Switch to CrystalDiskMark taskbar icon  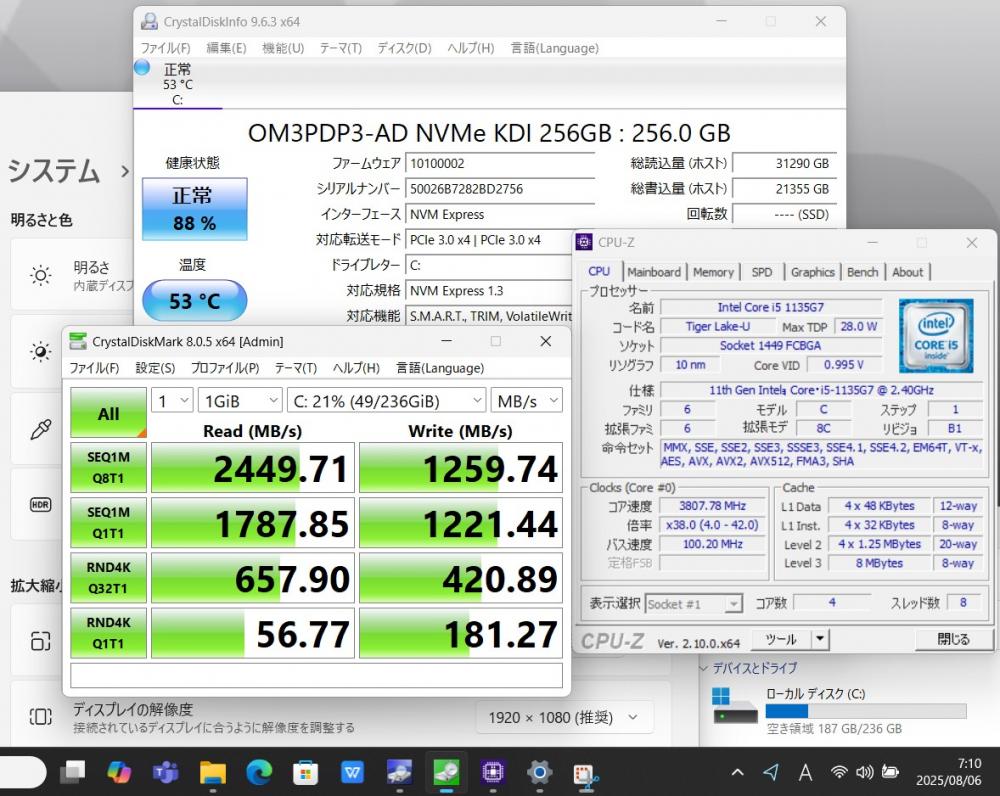pyautogui.click(x=446, y=772)
